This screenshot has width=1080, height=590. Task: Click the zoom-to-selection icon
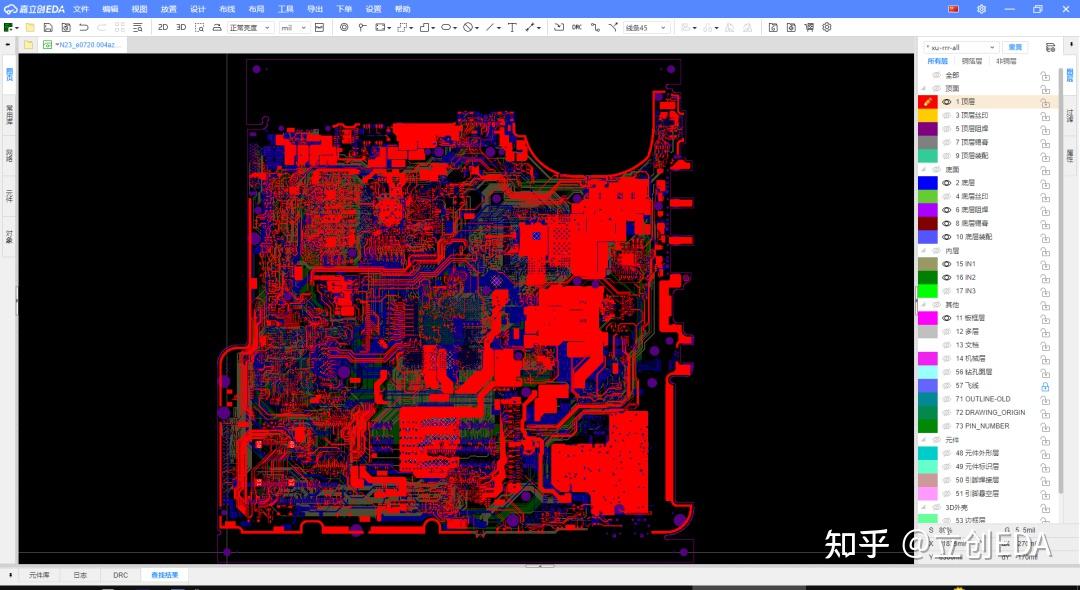coord(199,28)
